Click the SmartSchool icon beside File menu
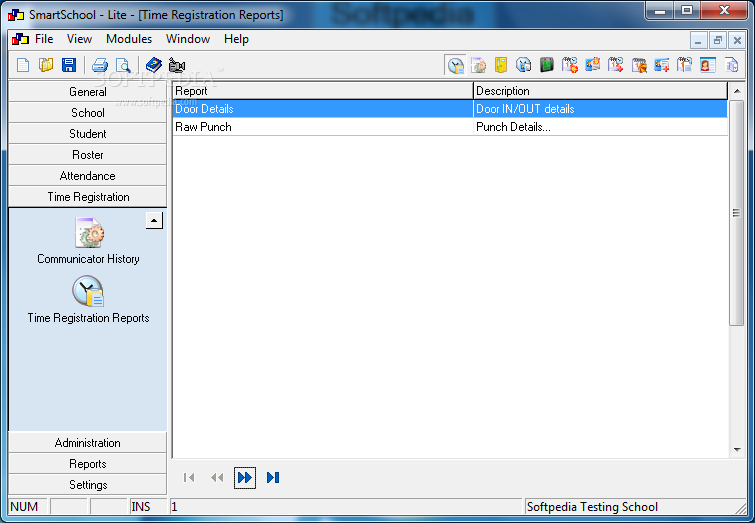The width and height of the screenshot is (755, 523). click(x=20, y=39)
